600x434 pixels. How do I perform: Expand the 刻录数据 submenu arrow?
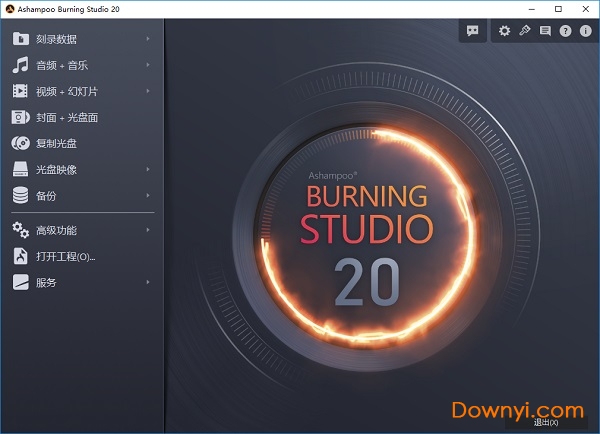pyautogui.click(x=148, y=39)
